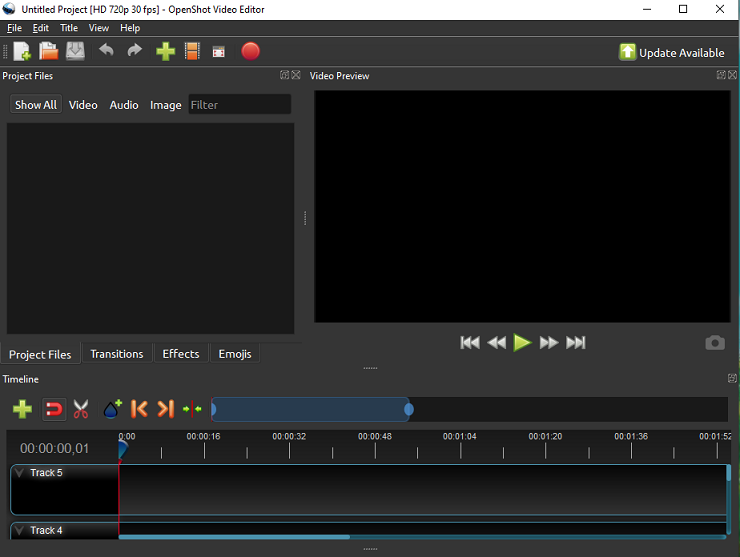The width and height of the screenshot is (740, 557).
Task: Open the Track 4 dropdown arrow
Action: tap(19, 531)
